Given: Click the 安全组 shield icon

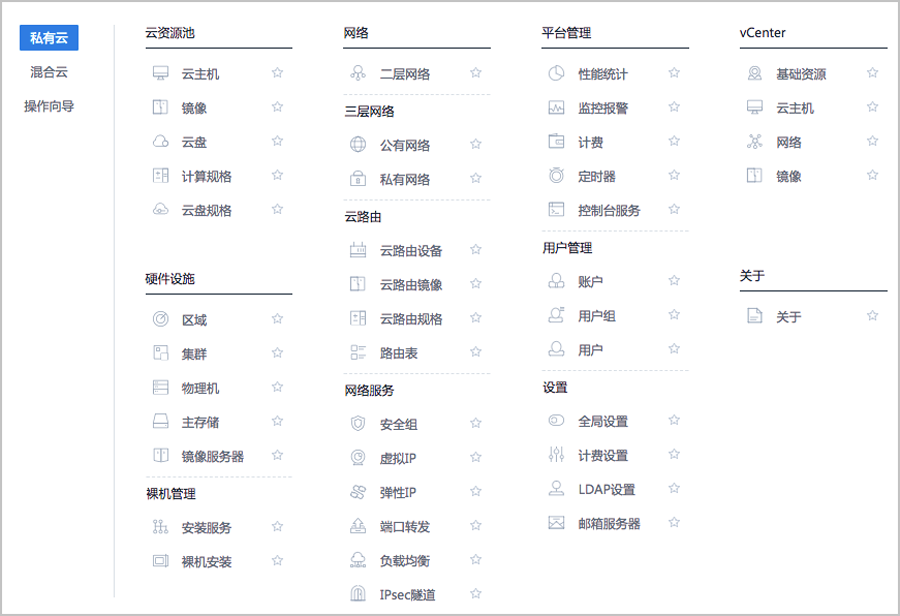Looking at the screenshot, I should 358,424.
